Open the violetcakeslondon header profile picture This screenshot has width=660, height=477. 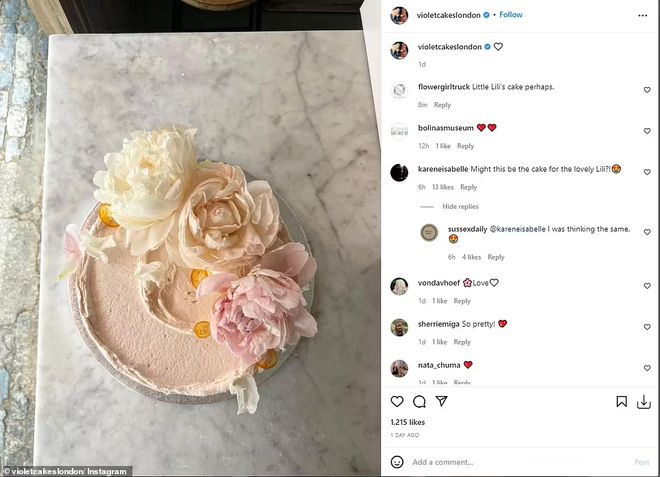coord(399,16)
